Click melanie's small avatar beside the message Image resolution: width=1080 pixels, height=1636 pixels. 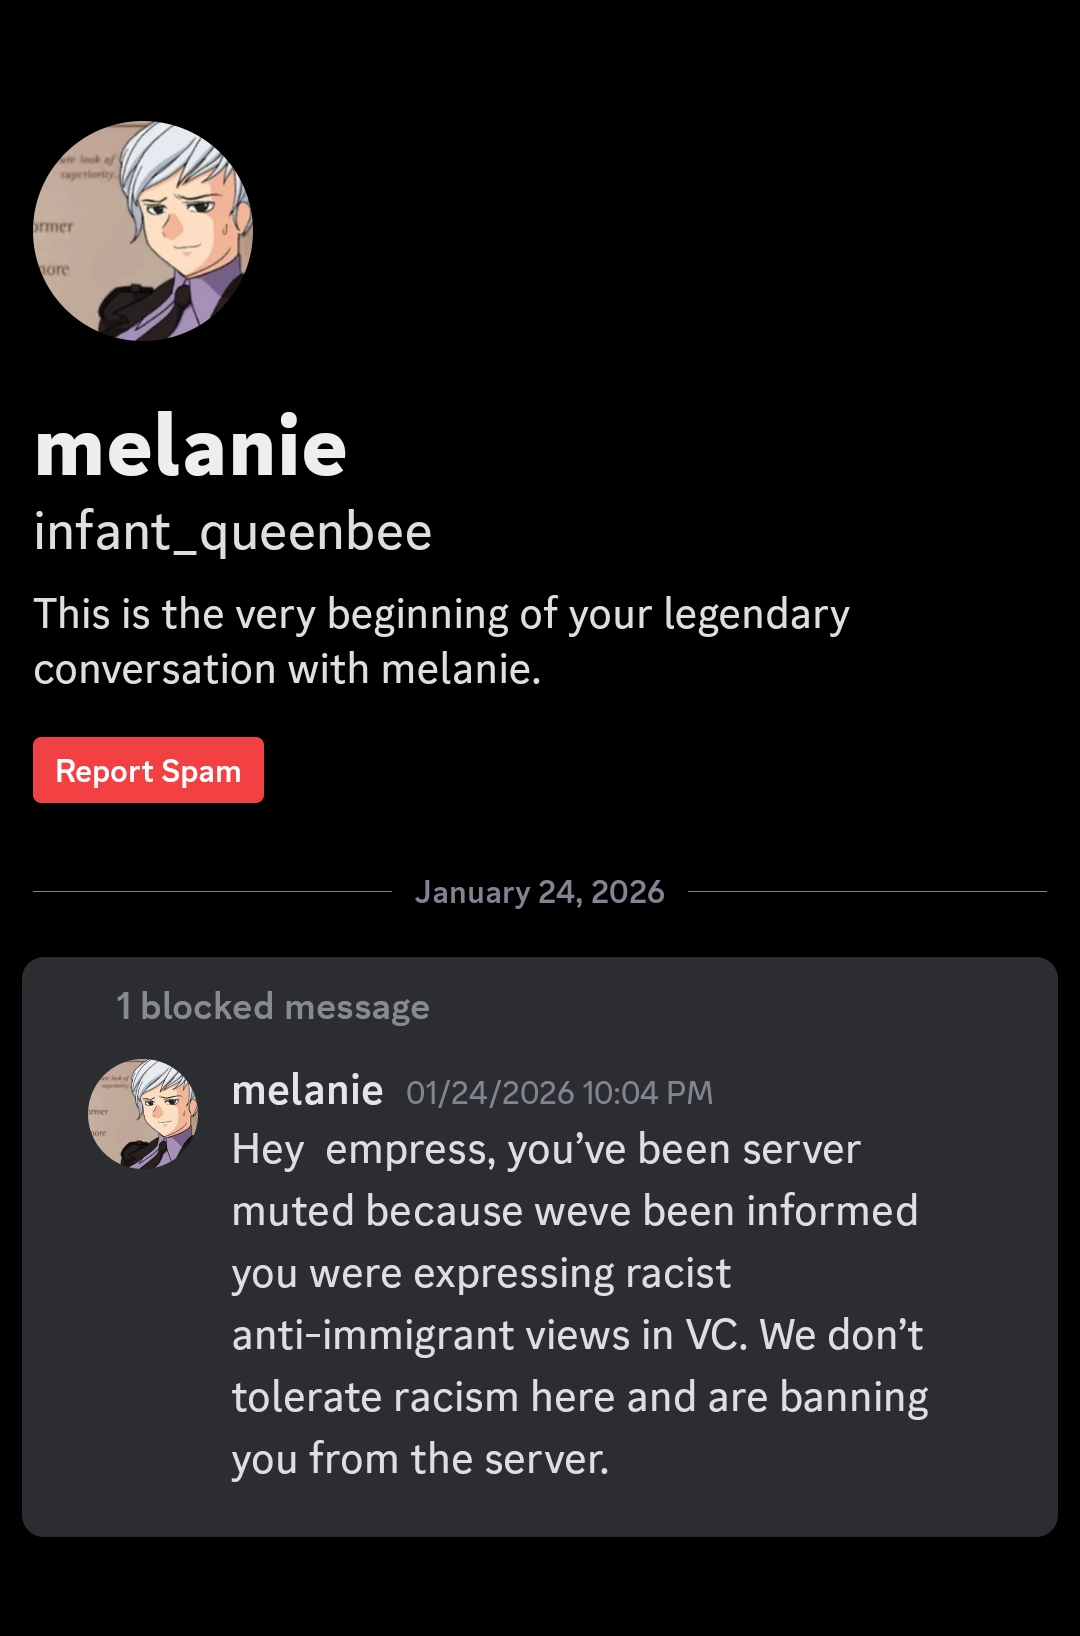pos(143,1114)
